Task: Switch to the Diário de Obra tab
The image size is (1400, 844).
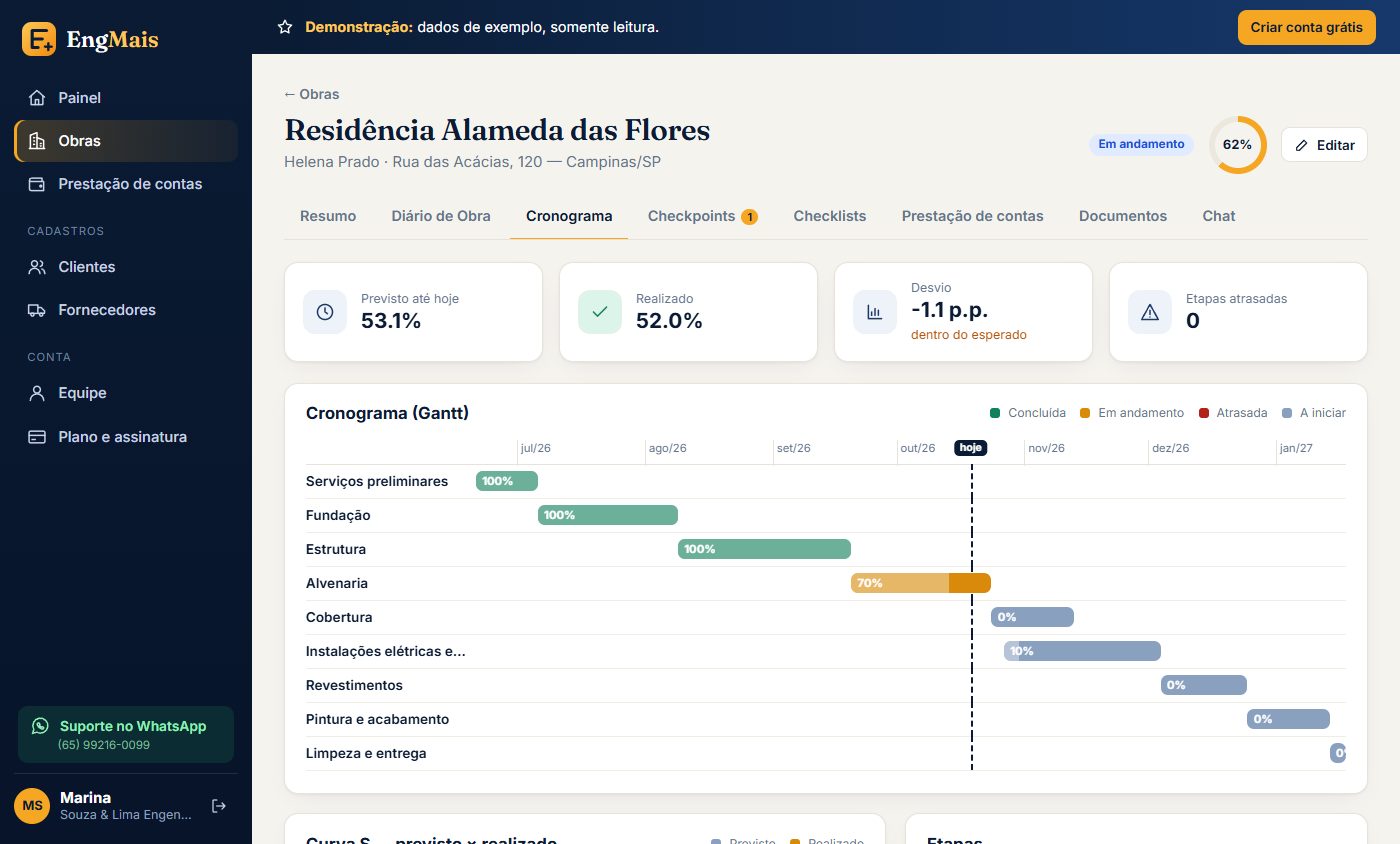Action: [441, 216]
